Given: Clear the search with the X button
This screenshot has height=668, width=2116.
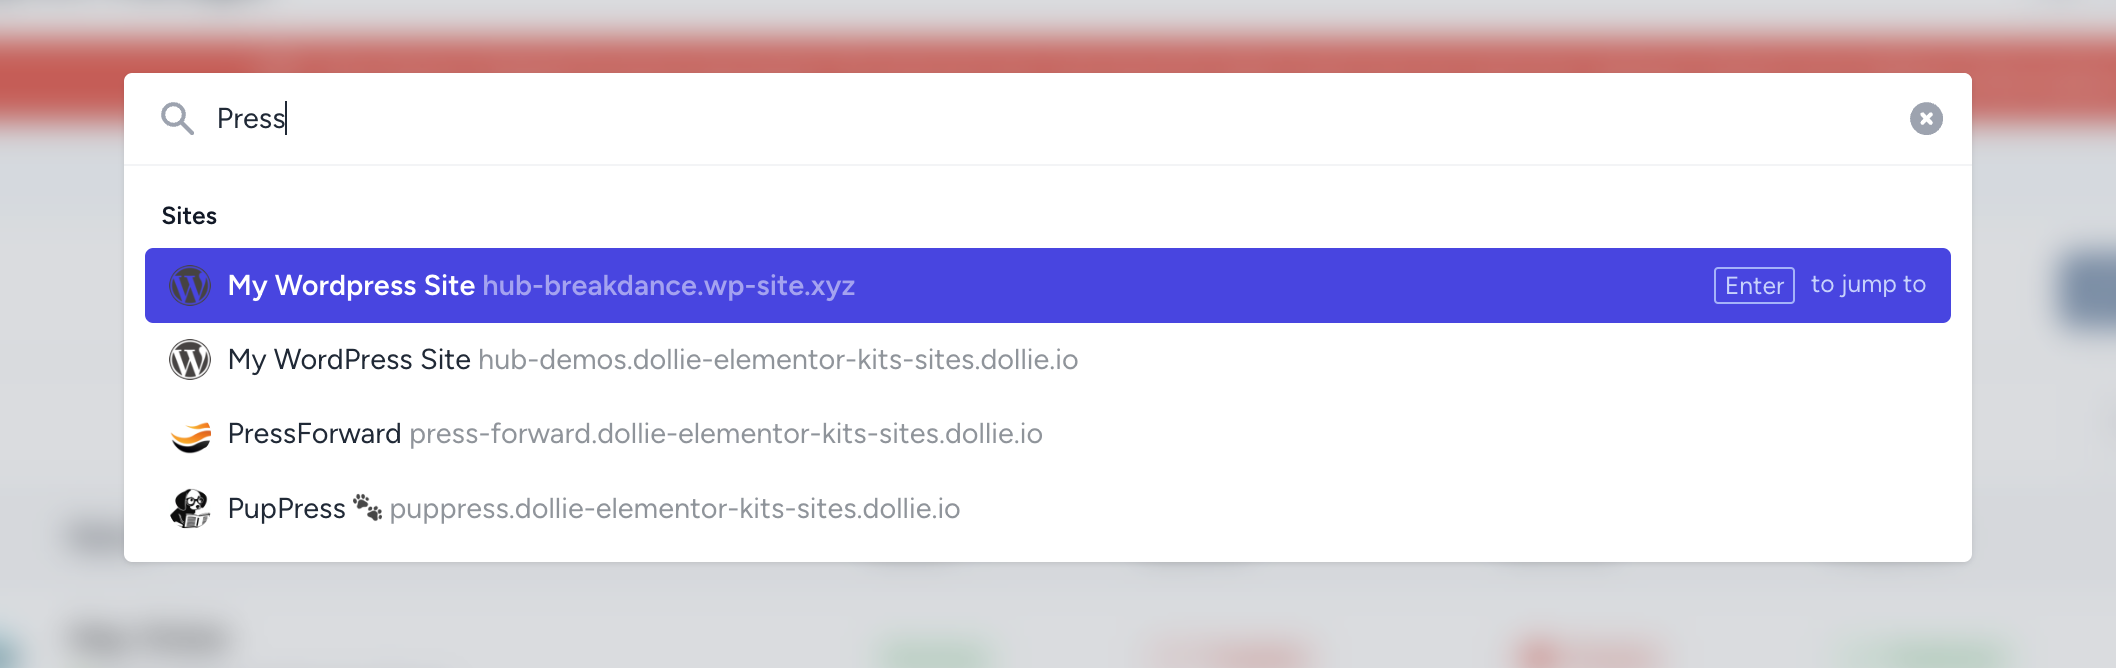Looking at the screenshot, I should click(1925, 119).
